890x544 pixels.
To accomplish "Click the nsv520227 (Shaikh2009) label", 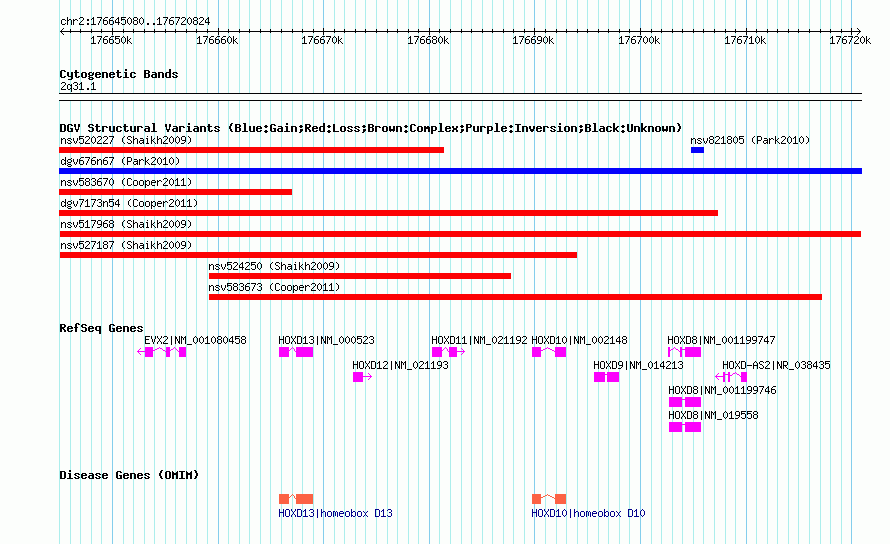I will (x=126, y=140).
